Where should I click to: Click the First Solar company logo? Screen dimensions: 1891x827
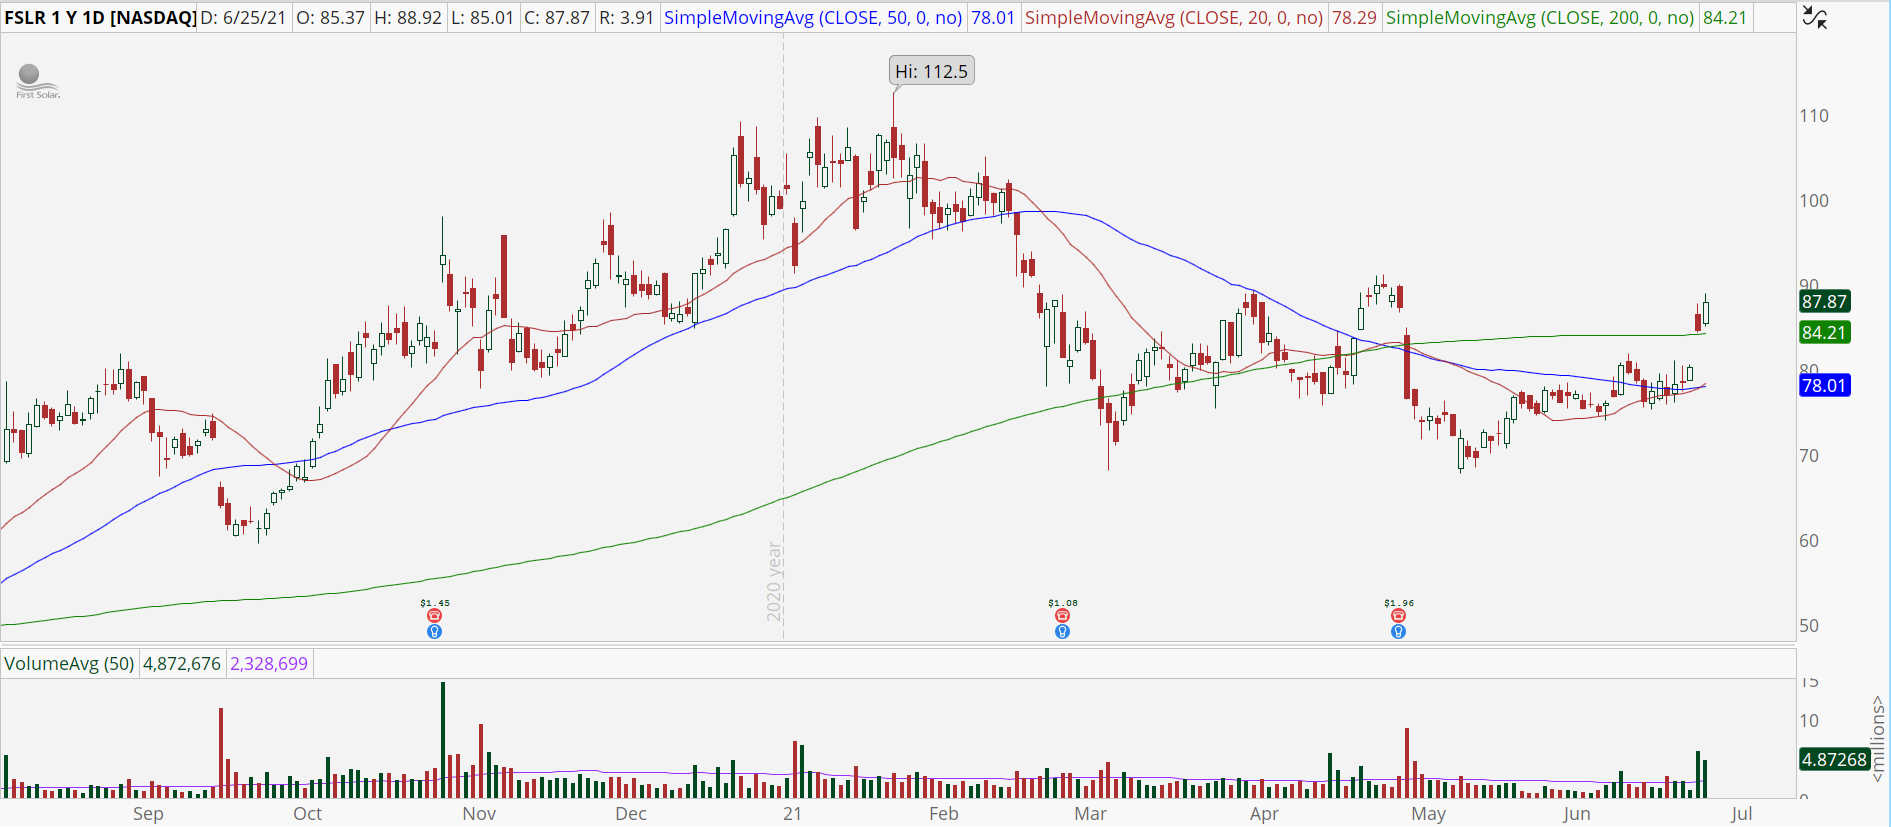click(x=37, y=81)
